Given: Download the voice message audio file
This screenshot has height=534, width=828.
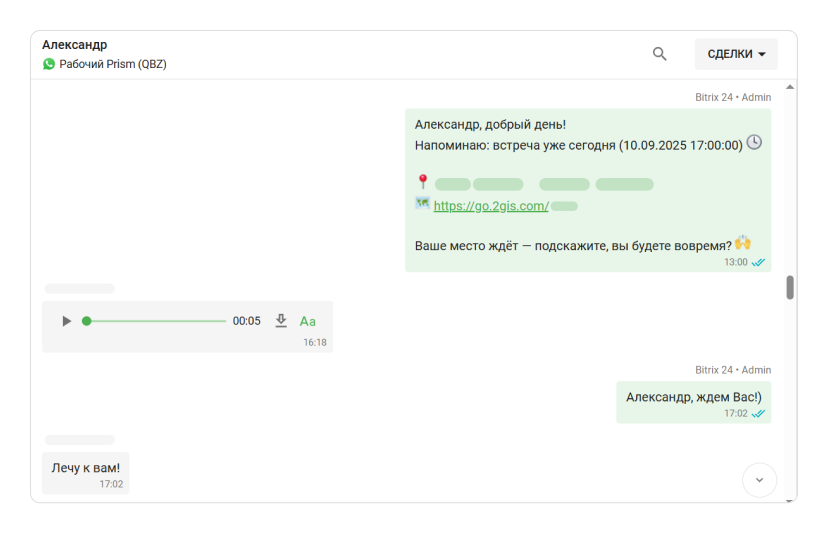Looking at the screenshot, I should [281, 321].
